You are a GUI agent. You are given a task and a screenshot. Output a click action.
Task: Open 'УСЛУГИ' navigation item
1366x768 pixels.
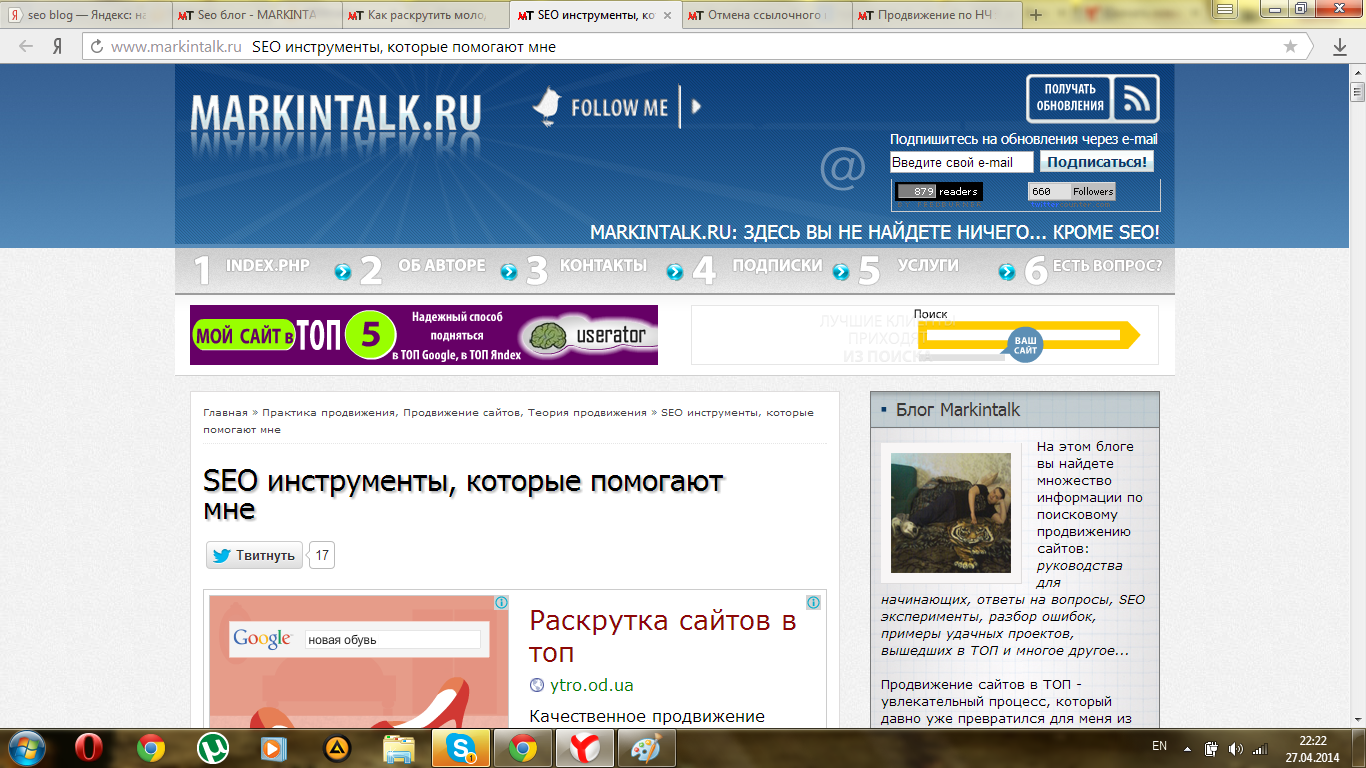(928, 266)
